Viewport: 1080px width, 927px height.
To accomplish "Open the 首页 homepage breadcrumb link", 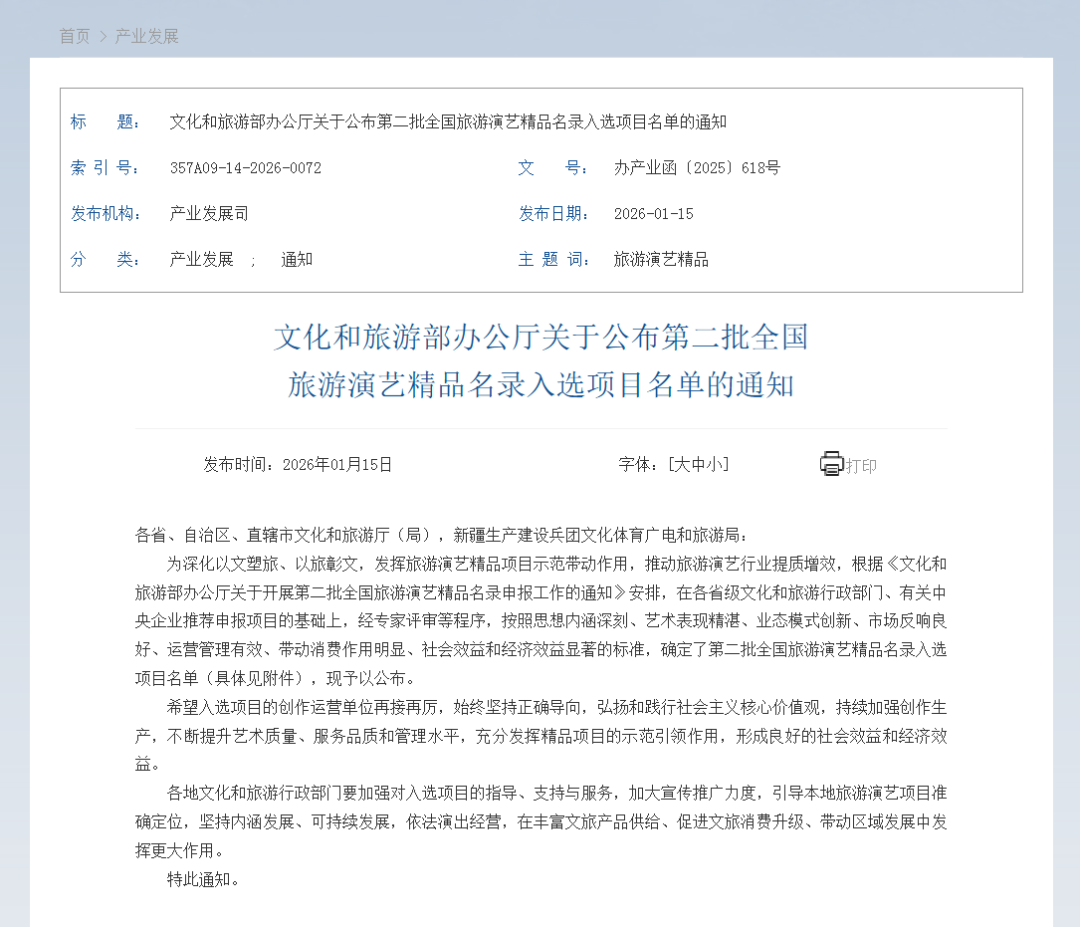I will pyautogui.click(x=74, y=36).
